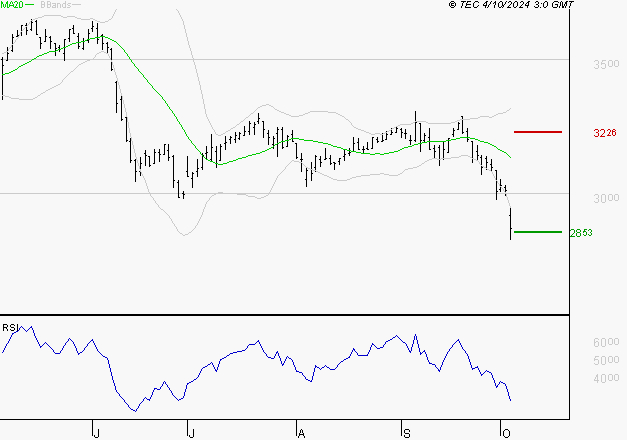Click the 5000 RSI axis label

click(606, 360)
